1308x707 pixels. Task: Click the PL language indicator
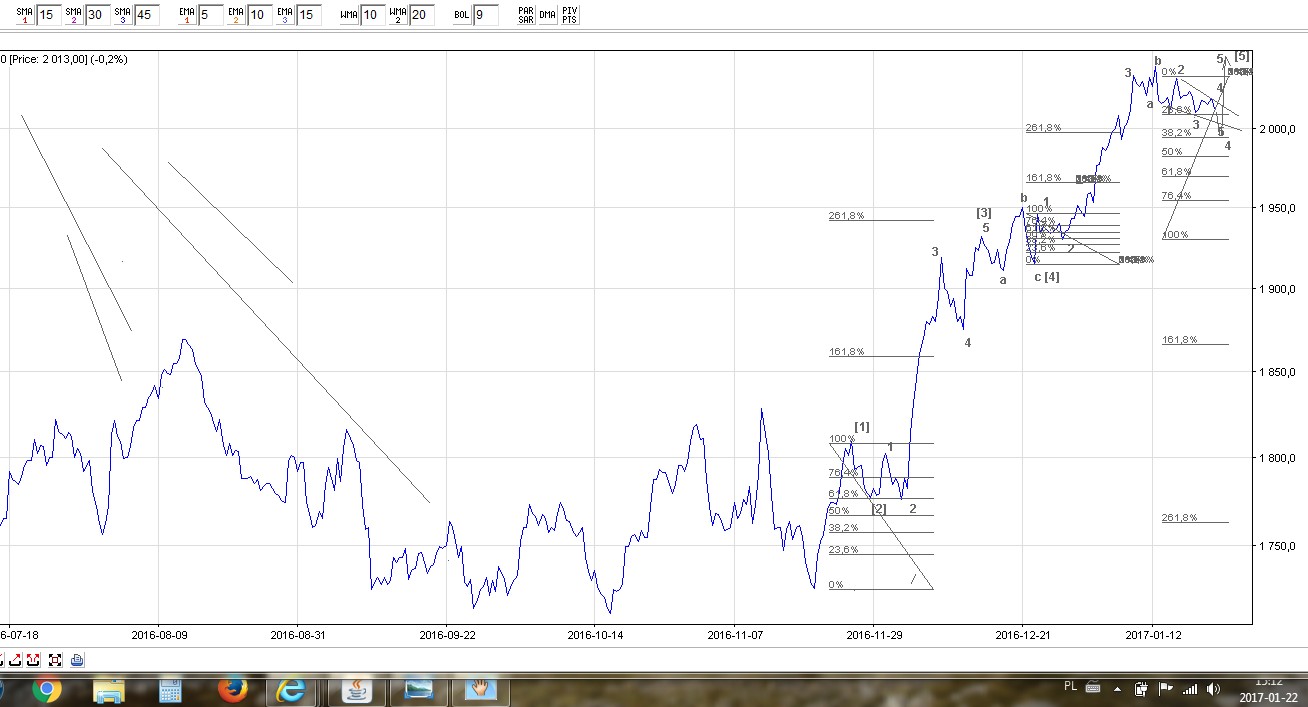[1070, 687]
